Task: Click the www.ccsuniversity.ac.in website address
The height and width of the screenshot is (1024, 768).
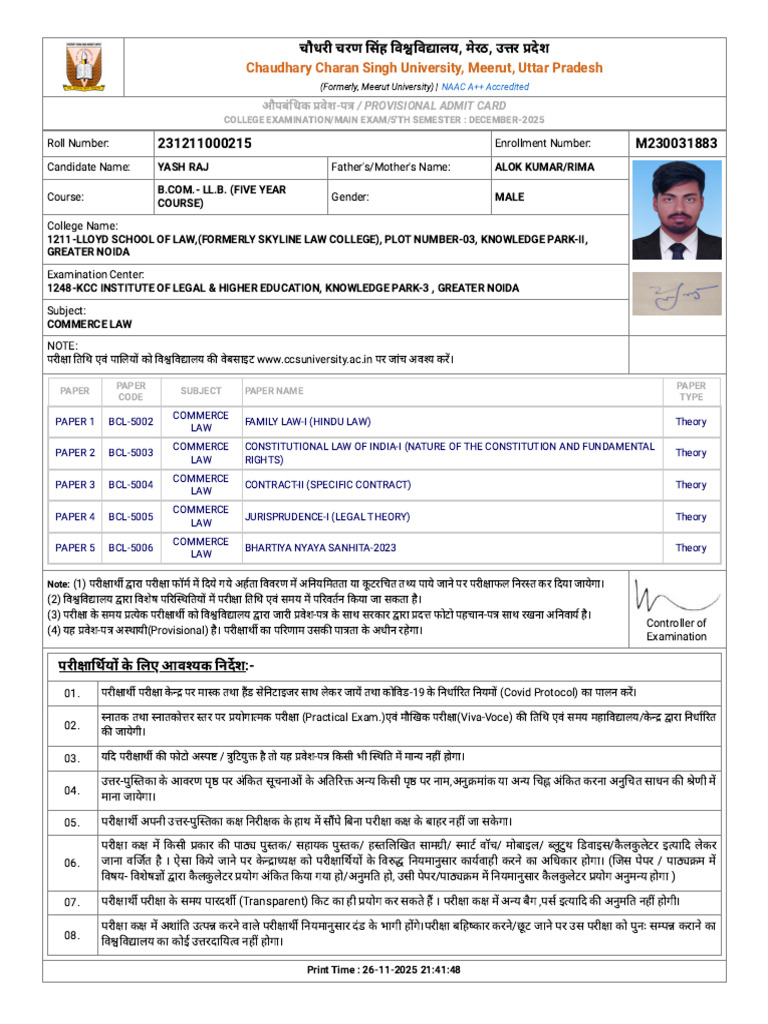Action: (315, 359)
